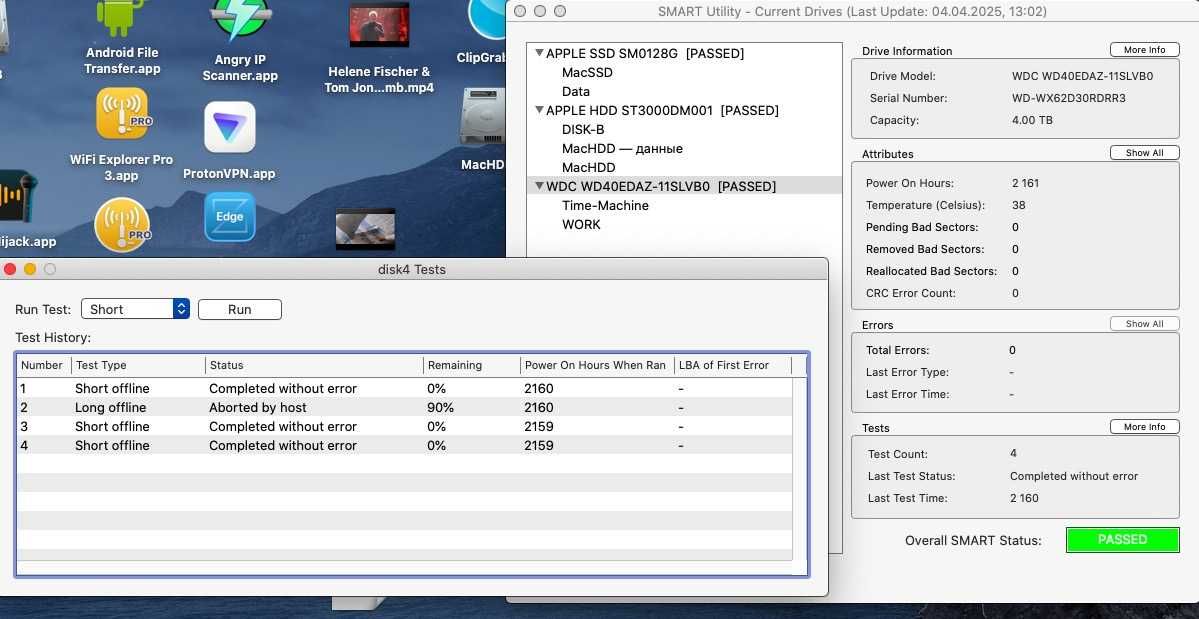Click serial number WD-WX62D30RDRR3 value
This screenshot has width=1199, height=619.
(1068, 98)
